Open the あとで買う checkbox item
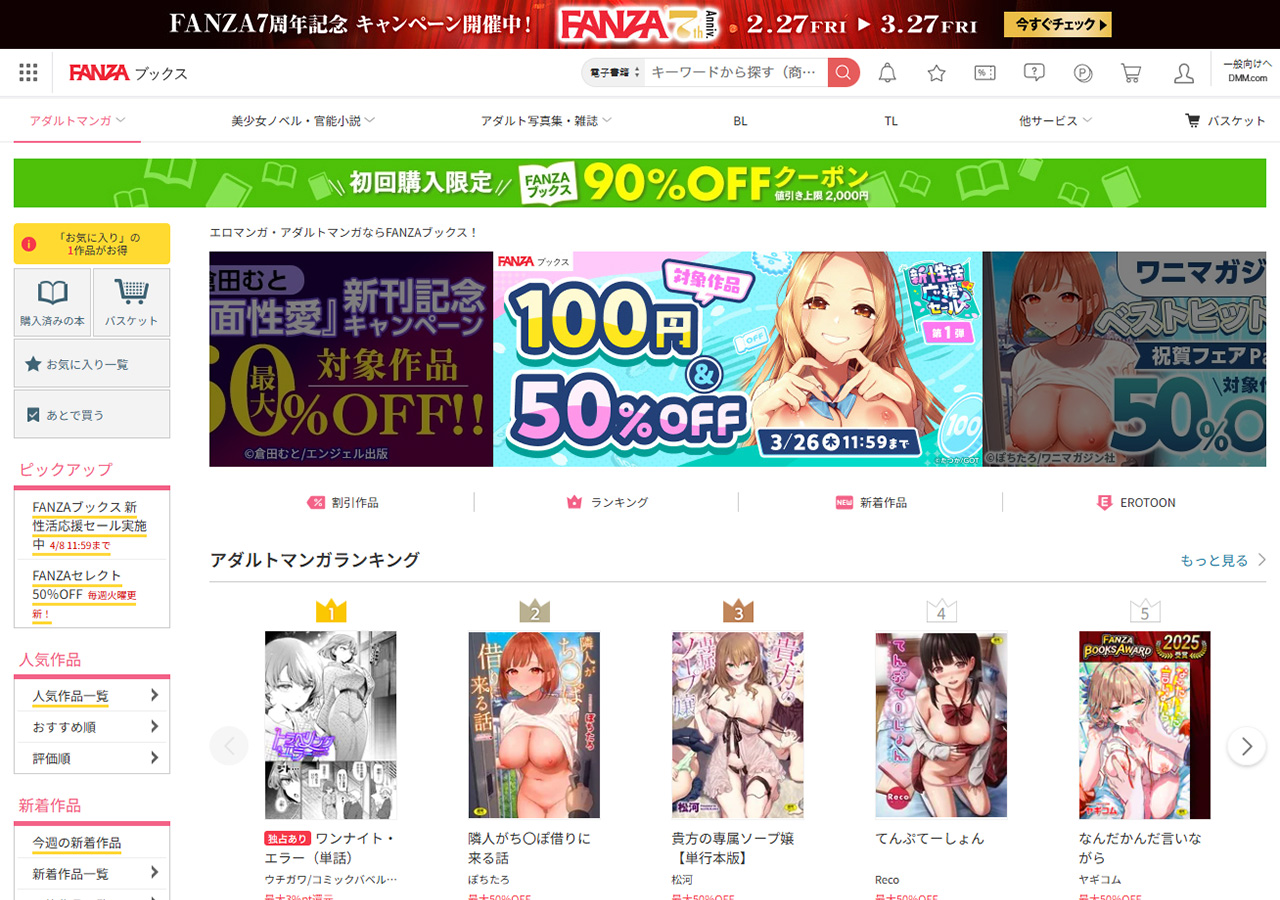The height and width of the screenshot is (900, 1280). click(92, 414)
